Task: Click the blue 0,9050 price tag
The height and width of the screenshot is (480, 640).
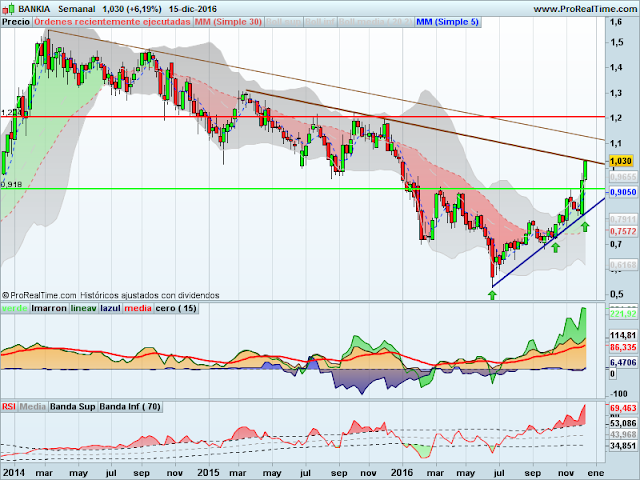Action: [623, 192]
